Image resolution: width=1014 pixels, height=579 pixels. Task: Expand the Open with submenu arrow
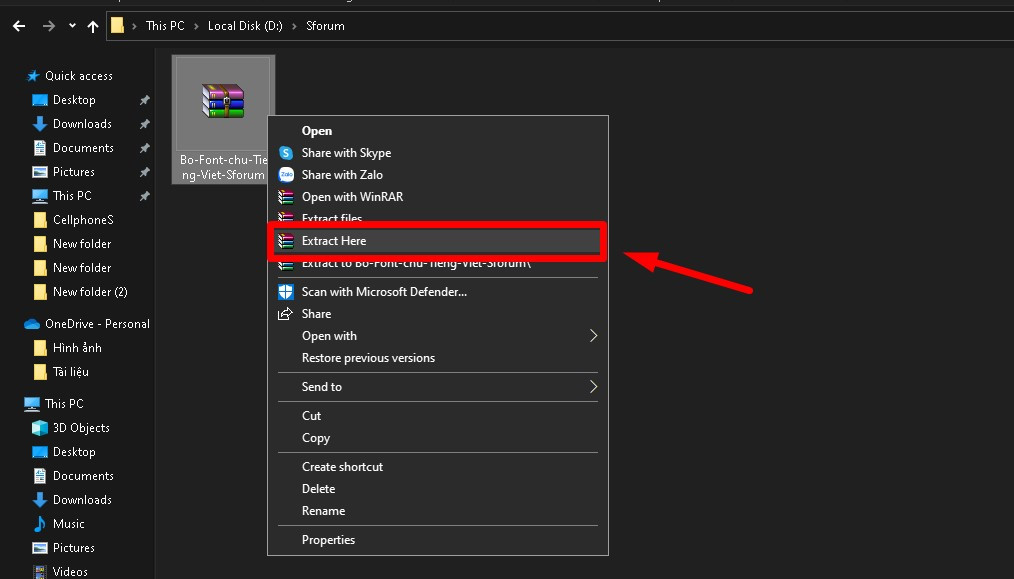click(x=592, y=336)
